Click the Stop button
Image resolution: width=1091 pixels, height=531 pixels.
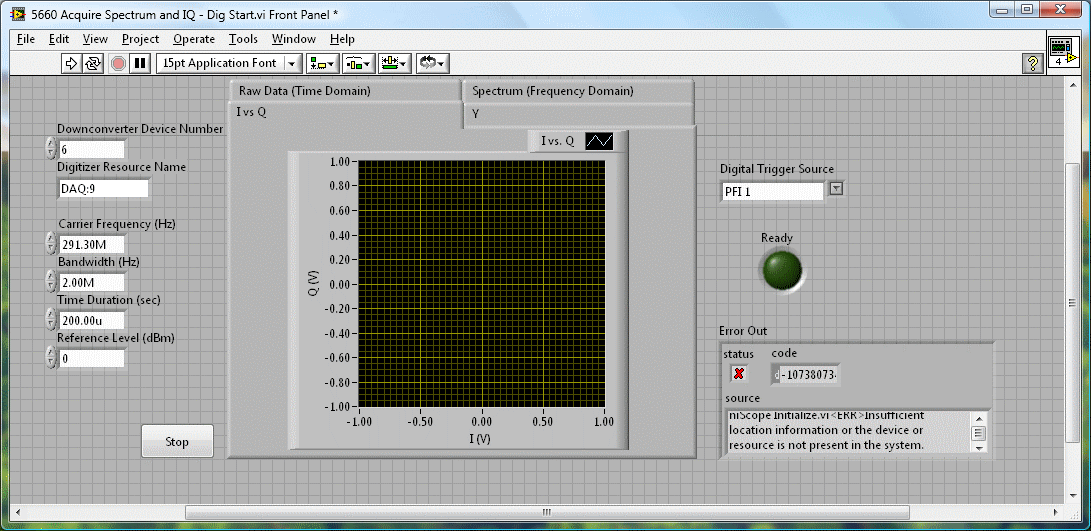[177, 441]
